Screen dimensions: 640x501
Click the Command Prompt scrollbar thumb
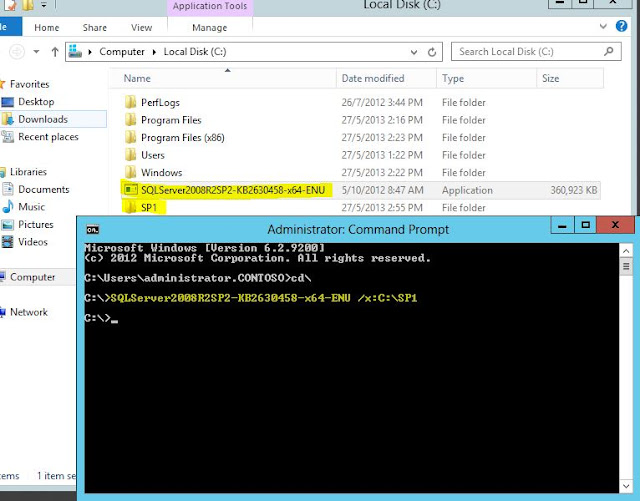click(626, 267)
